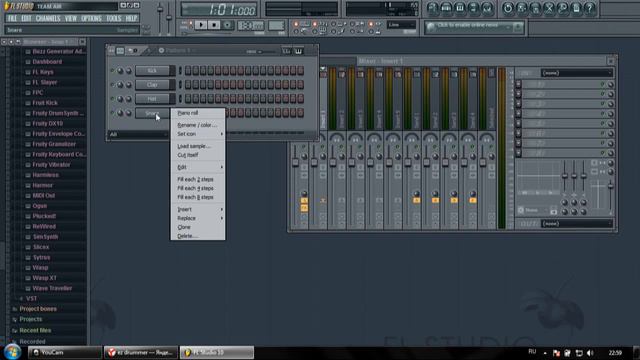Viewport: 640px width, 360px height.
Task: Choose Rename / color... from context menu
Action: coord(197,125)
